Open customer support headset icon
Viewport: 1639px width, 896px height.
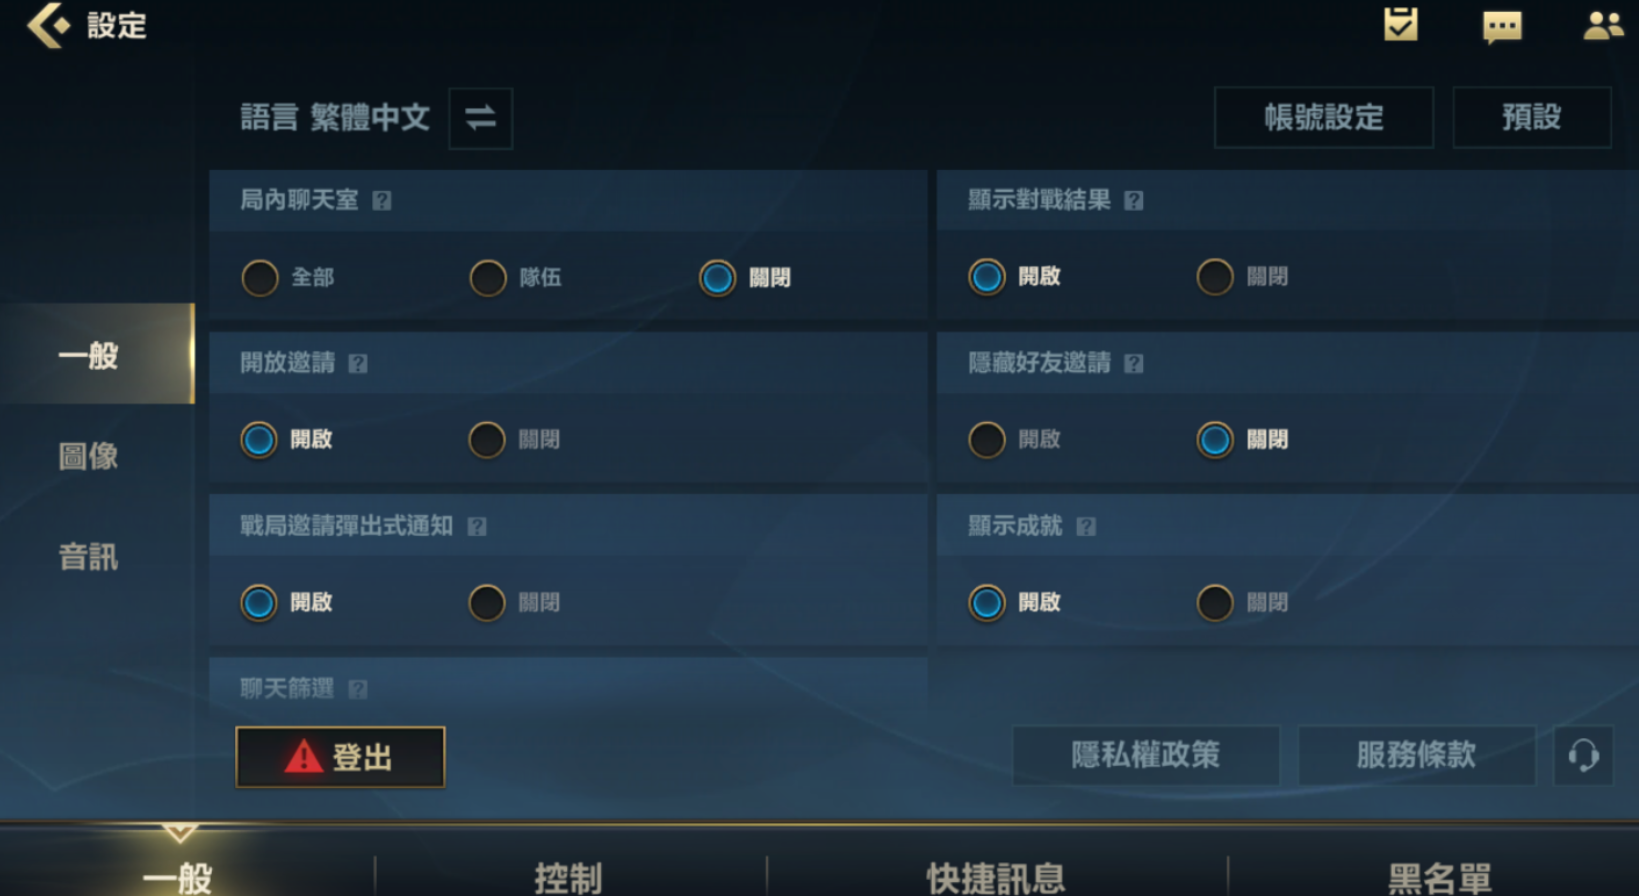(1583, 755)
